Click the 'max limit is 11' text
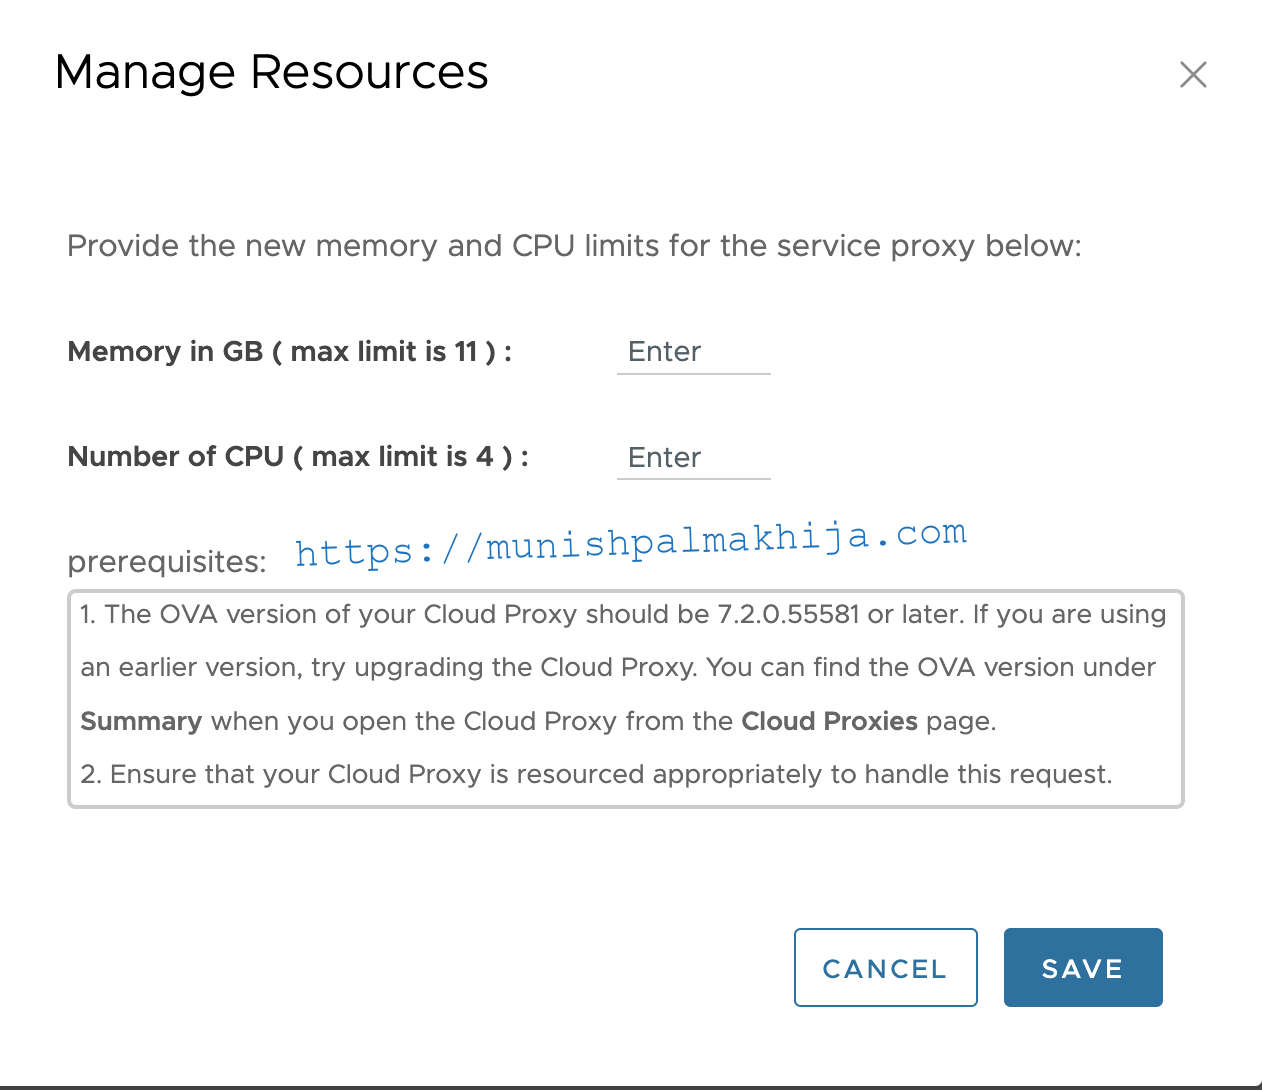 pos(384,352)
